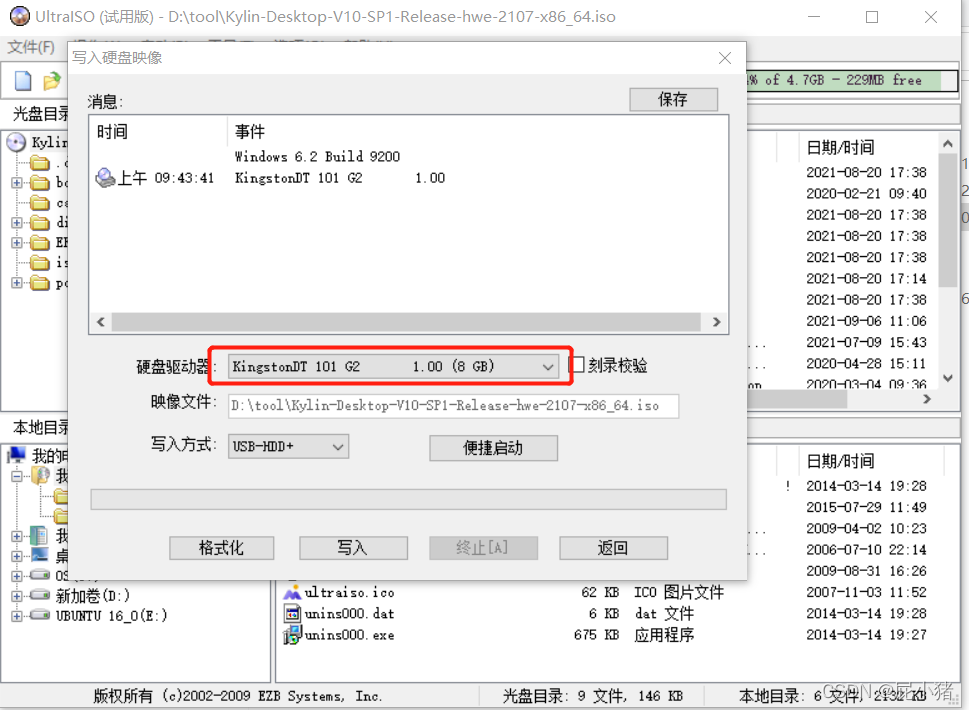
Task: Click the 写入 button
Action: point(353,548)
